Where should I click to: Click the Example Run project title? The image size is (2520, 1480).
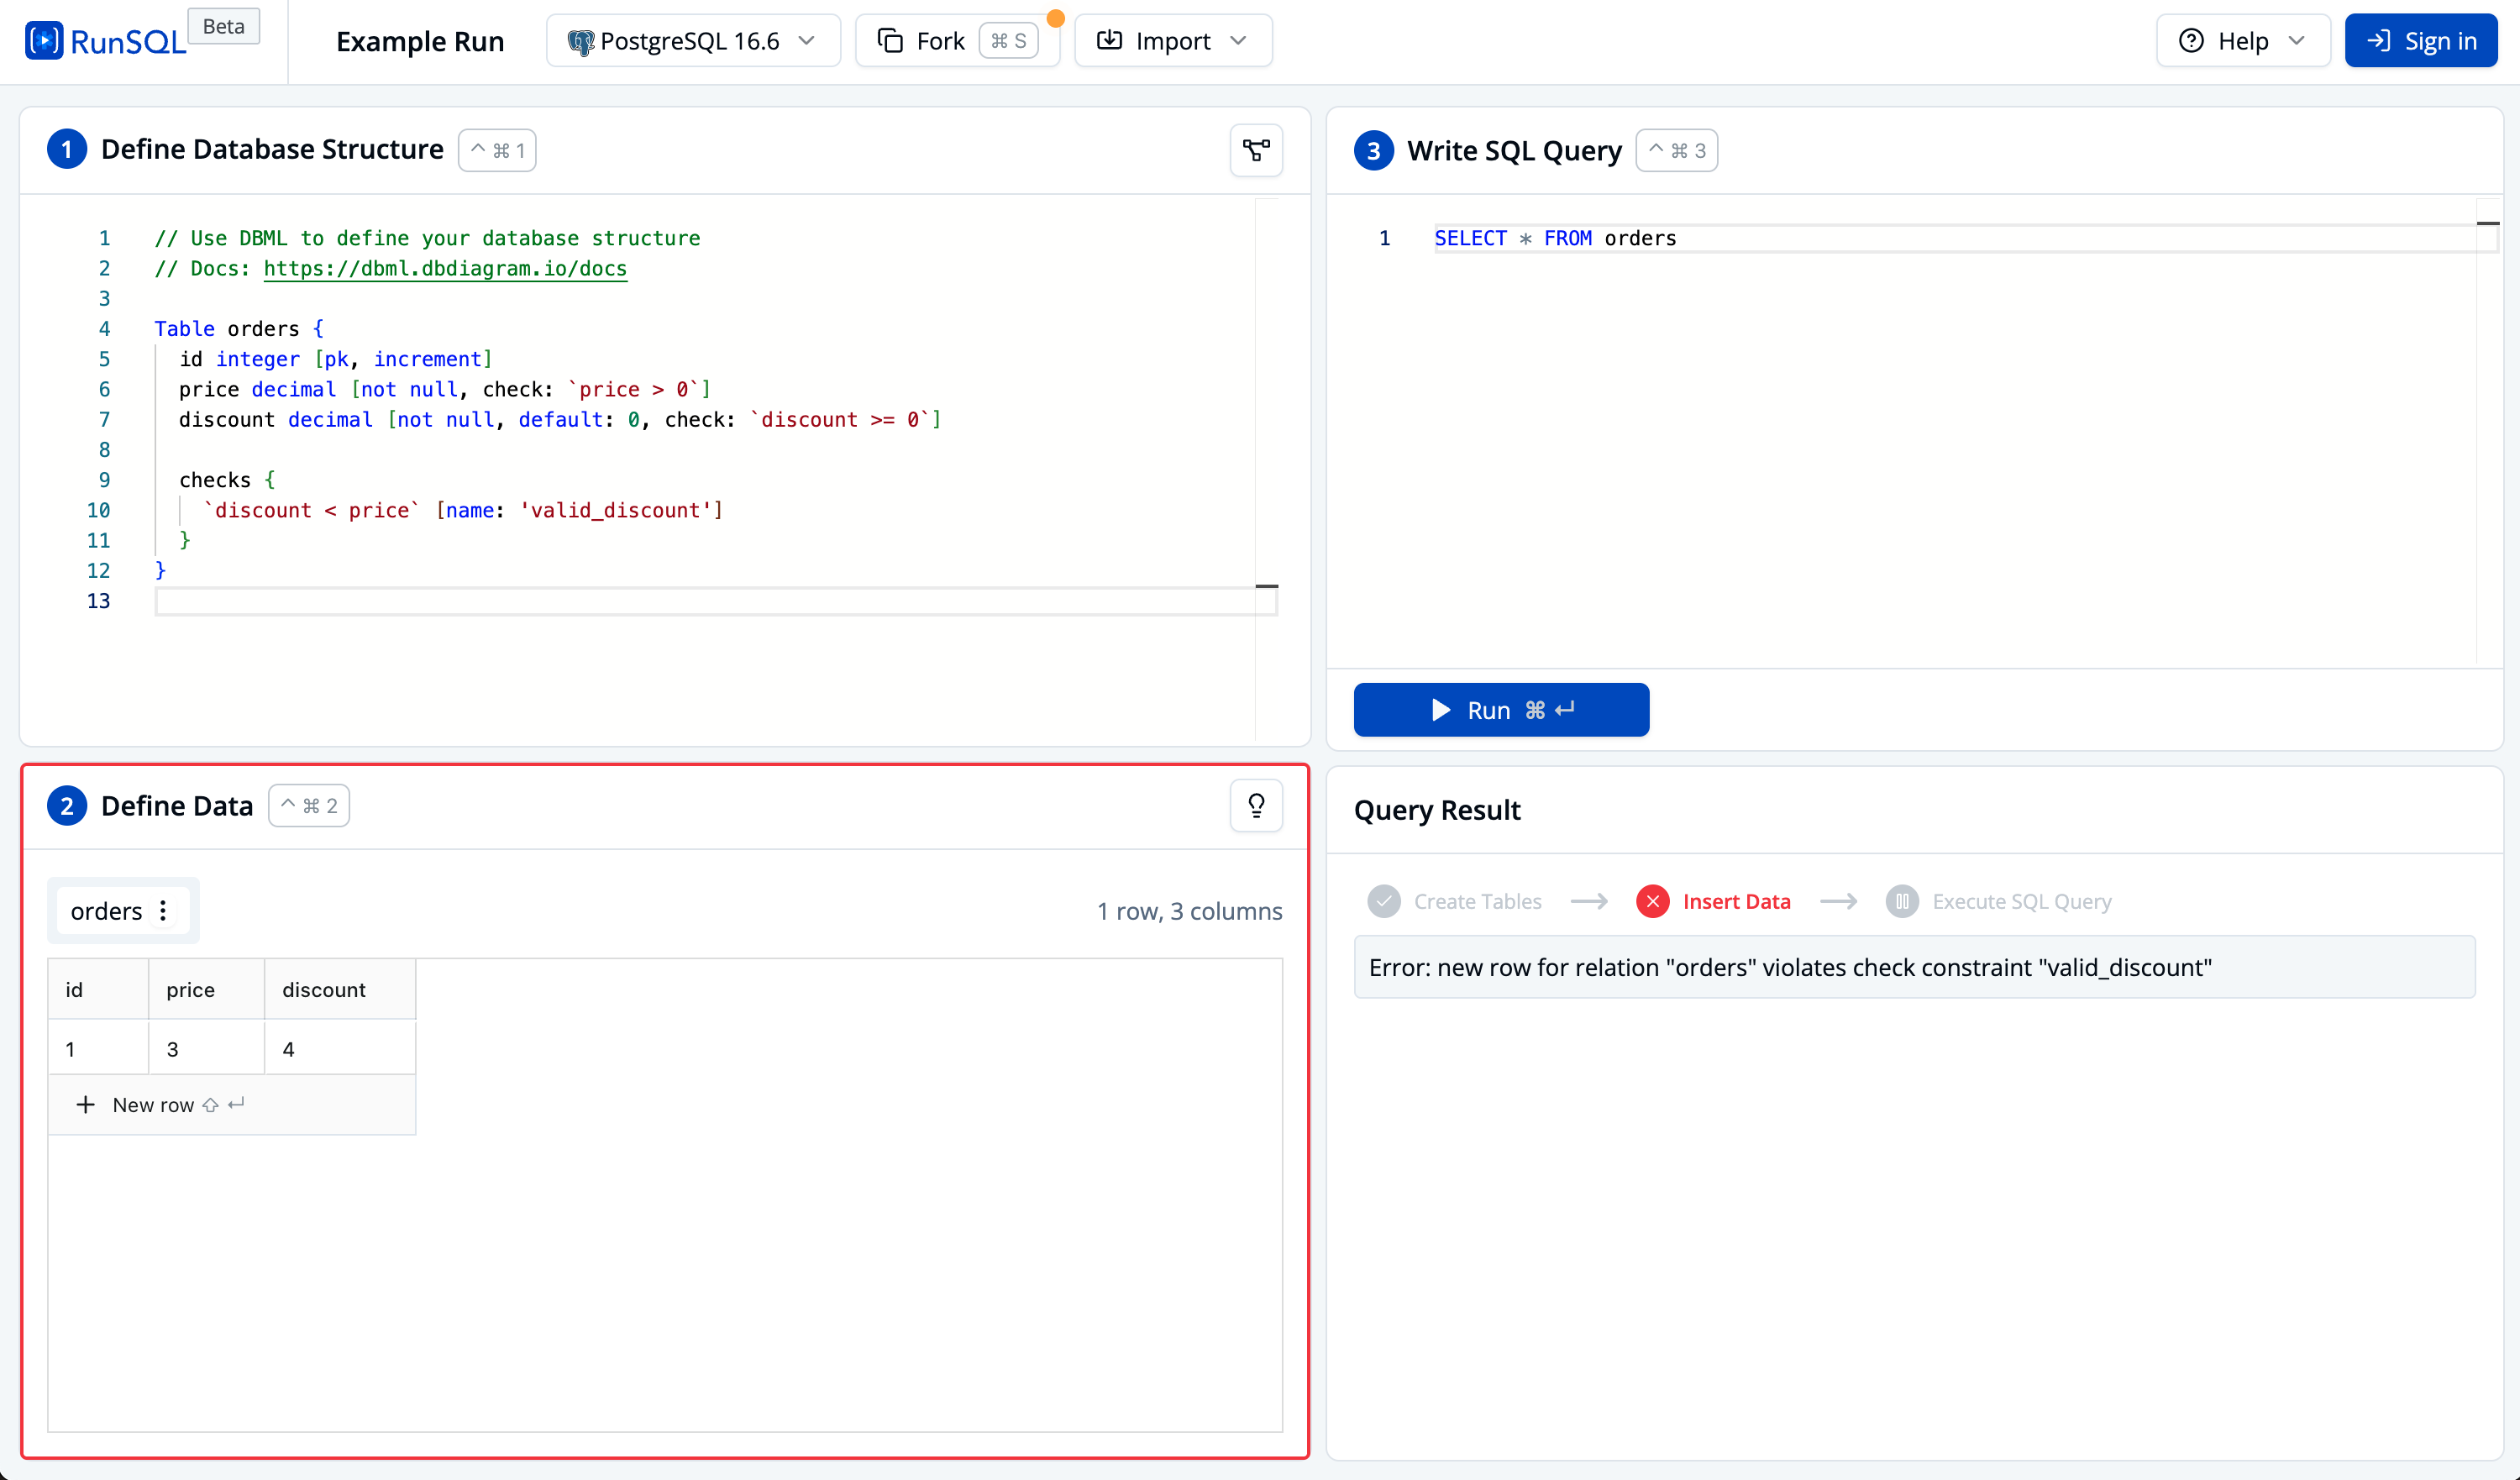[419, 41]
